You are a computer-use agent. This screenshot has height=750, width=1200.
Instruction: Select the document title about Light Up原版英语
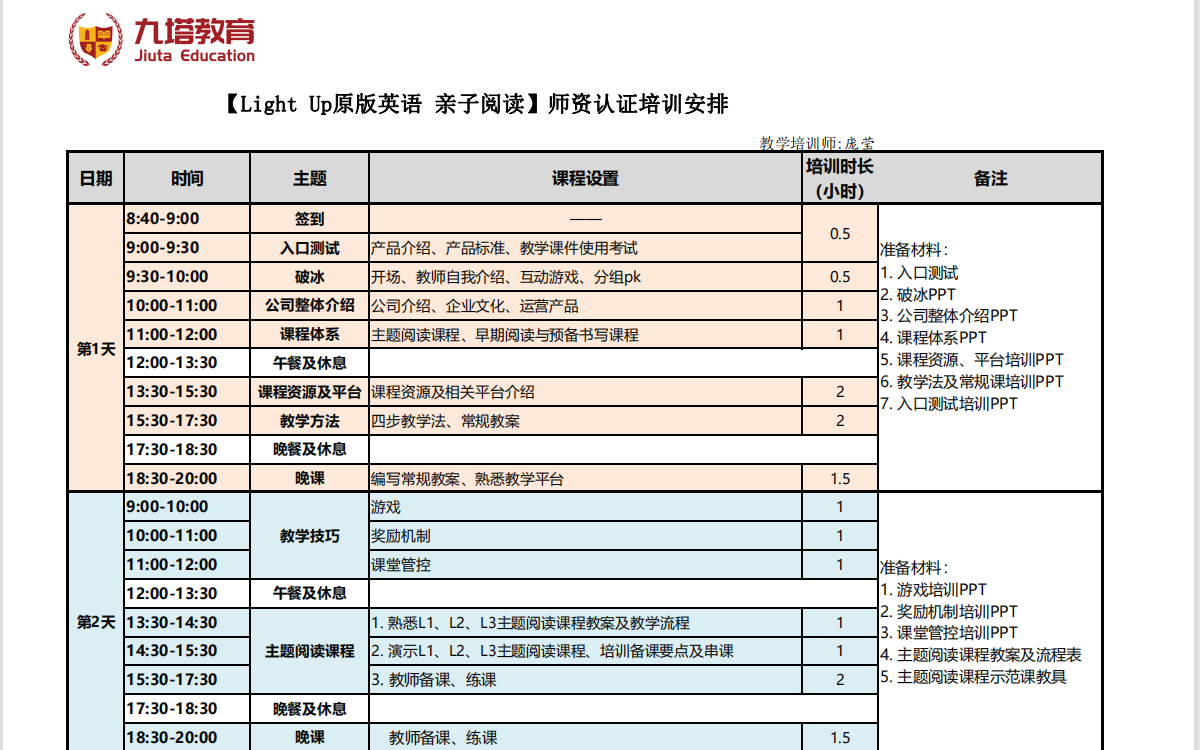472,104
